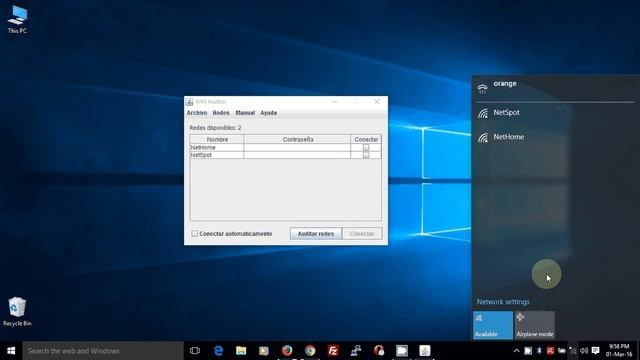This screenshot has height=360, width=640.
Task: Show hidden system tray icons
Action: pyautogui.click(x=516, y=351)
